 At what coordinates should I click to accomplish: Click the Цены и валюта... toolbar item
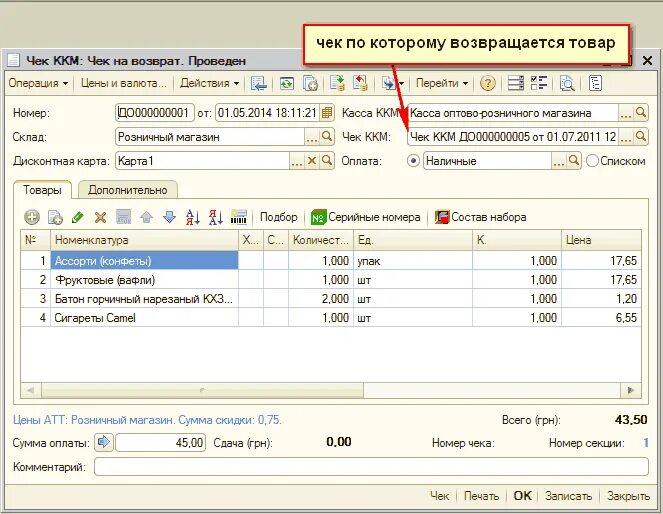pos(123,83)
